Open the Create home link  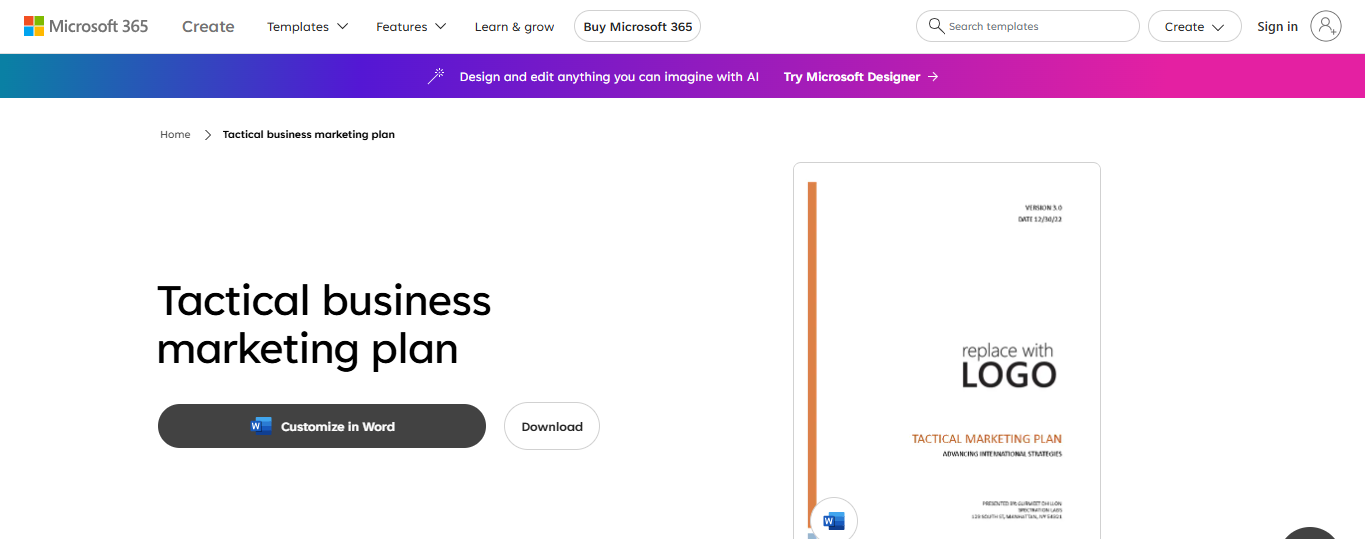coord(208,27)
